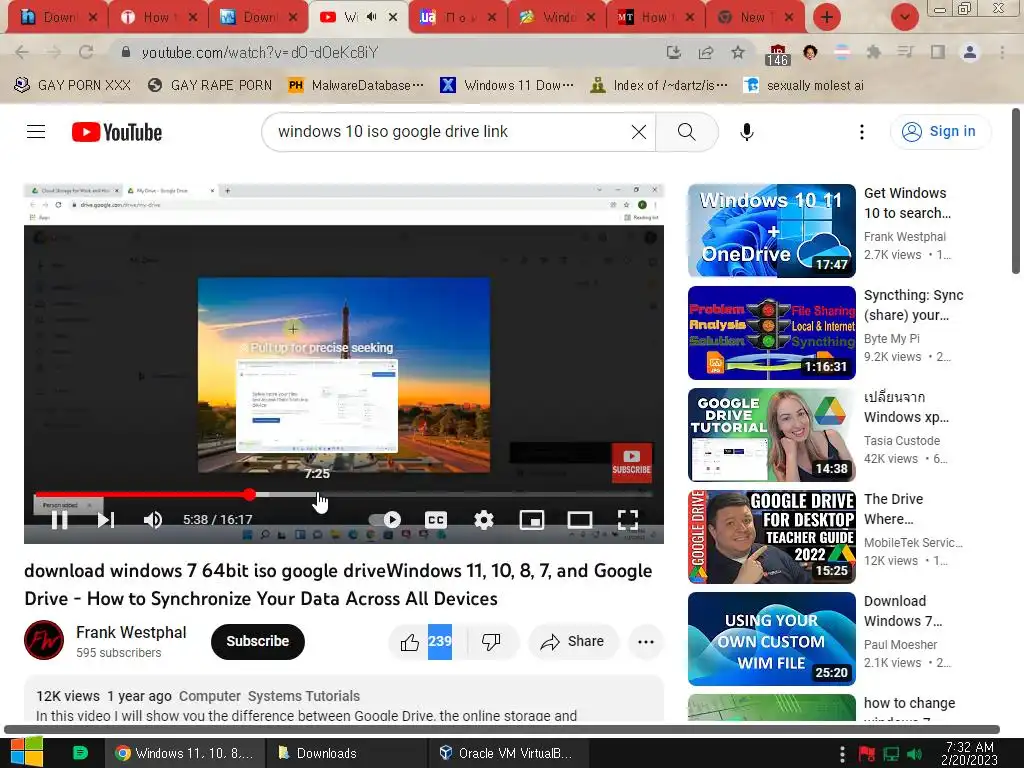
Task: Share this page icon in address bar
Action: click(x=706, y=52)
